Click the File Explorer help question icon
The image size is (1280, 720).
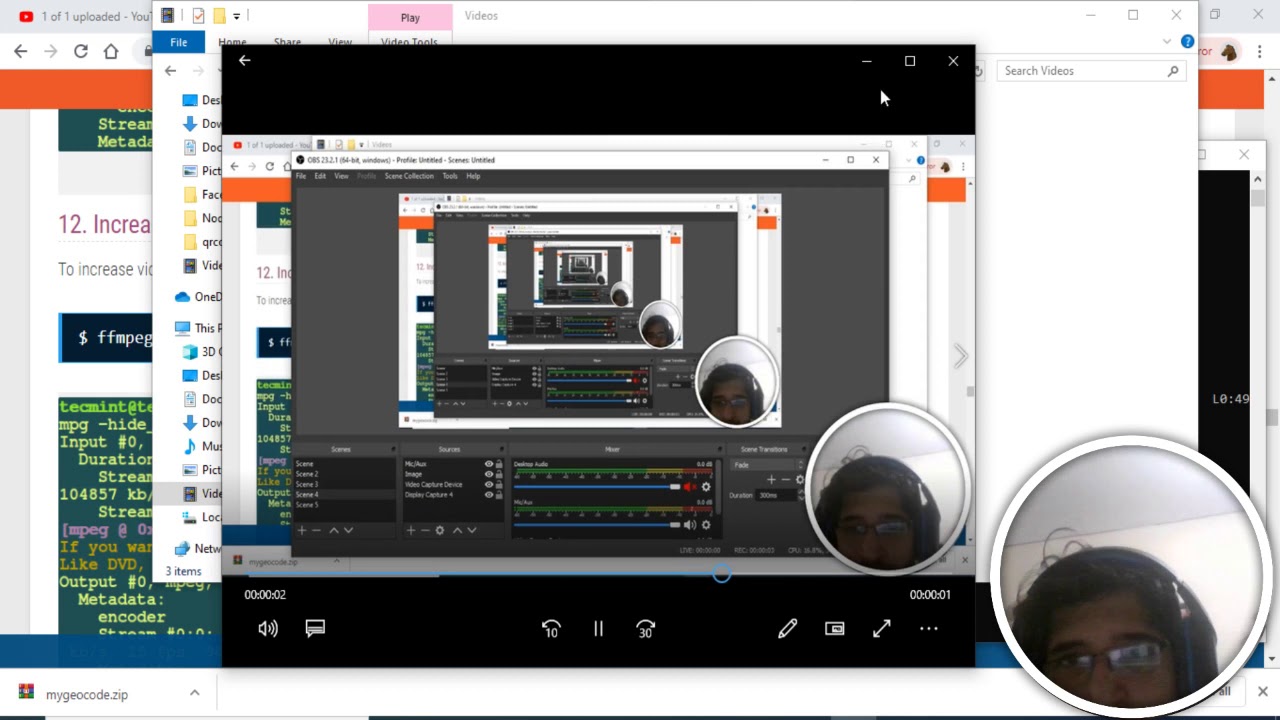tap(1187, 42)
